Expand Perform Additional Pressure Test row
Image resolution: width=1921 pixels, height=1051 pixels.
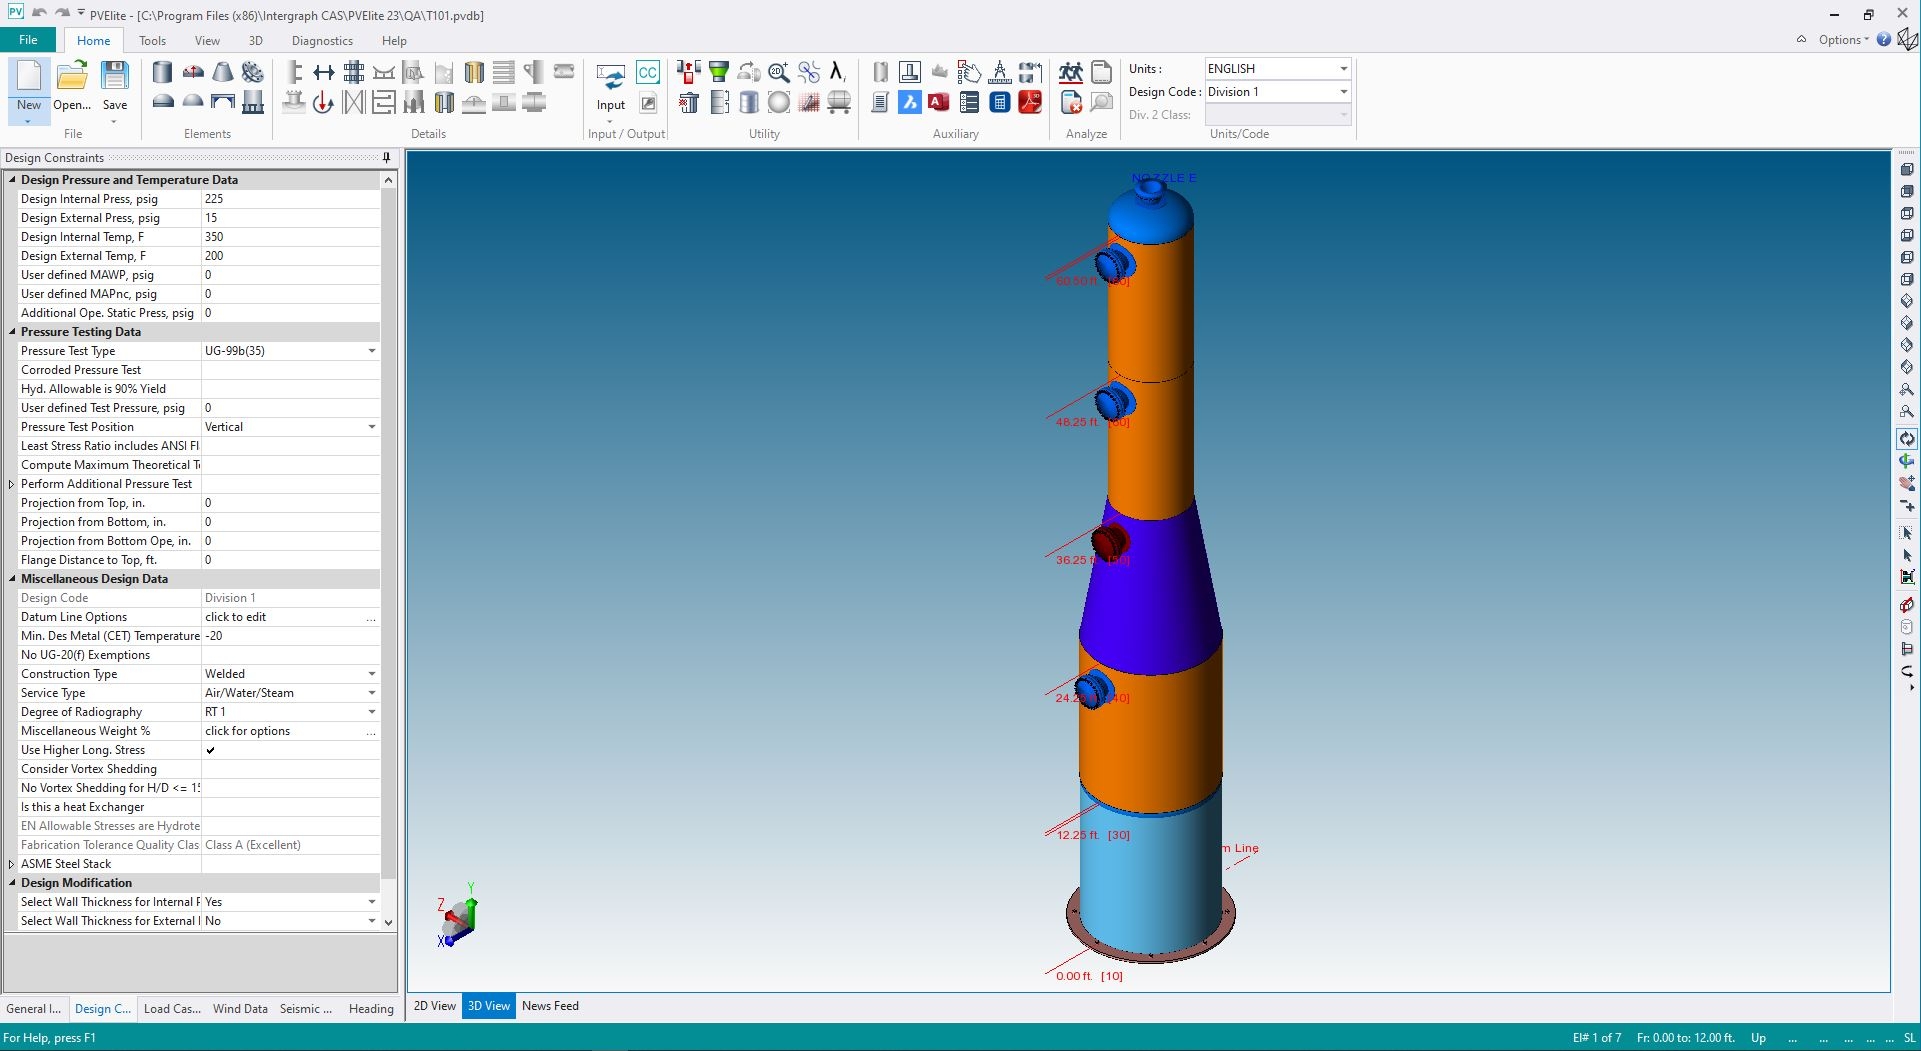click(x=11, y=484)
